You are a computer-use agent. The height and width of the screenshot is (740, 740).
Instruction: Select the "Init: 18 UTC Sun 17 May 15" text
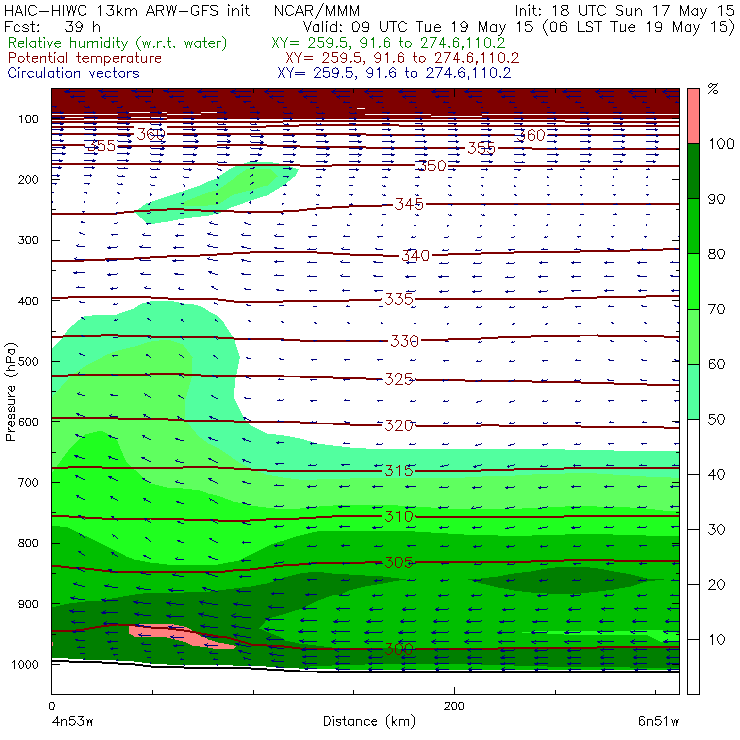coord(624,10)
